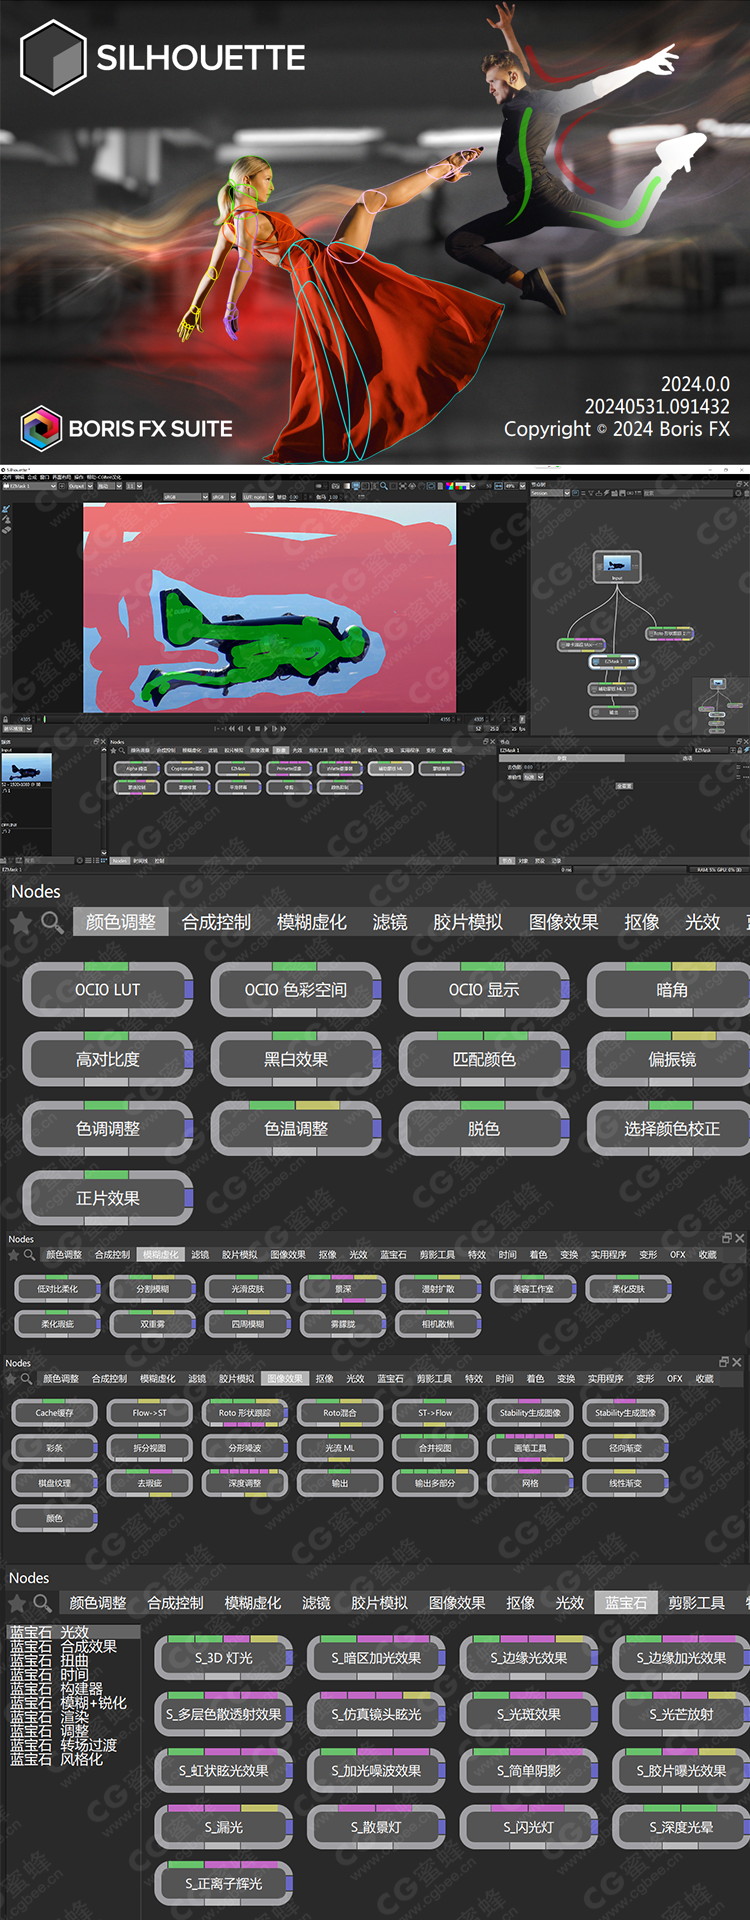Select 蓝宝石 模糊+锐化 in the Sapphire list

[x=68, y=1703]
